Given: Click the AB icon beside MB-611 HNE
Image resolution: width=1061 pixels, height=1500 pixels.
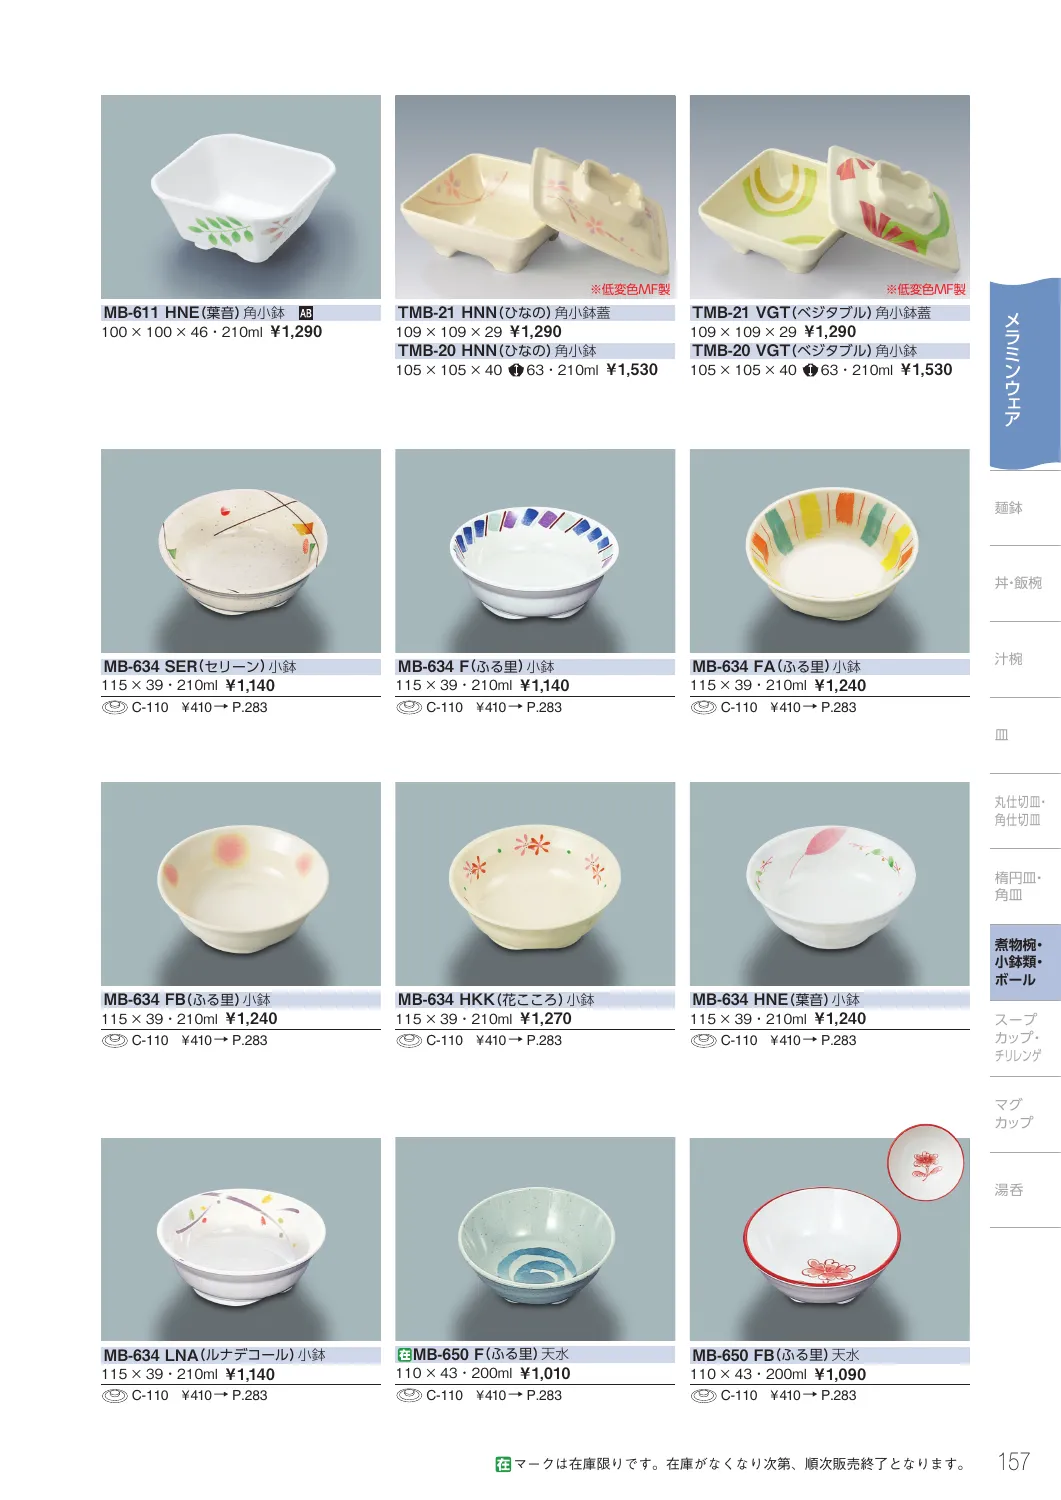Looking at the screenshot, I should click(306, 313).
